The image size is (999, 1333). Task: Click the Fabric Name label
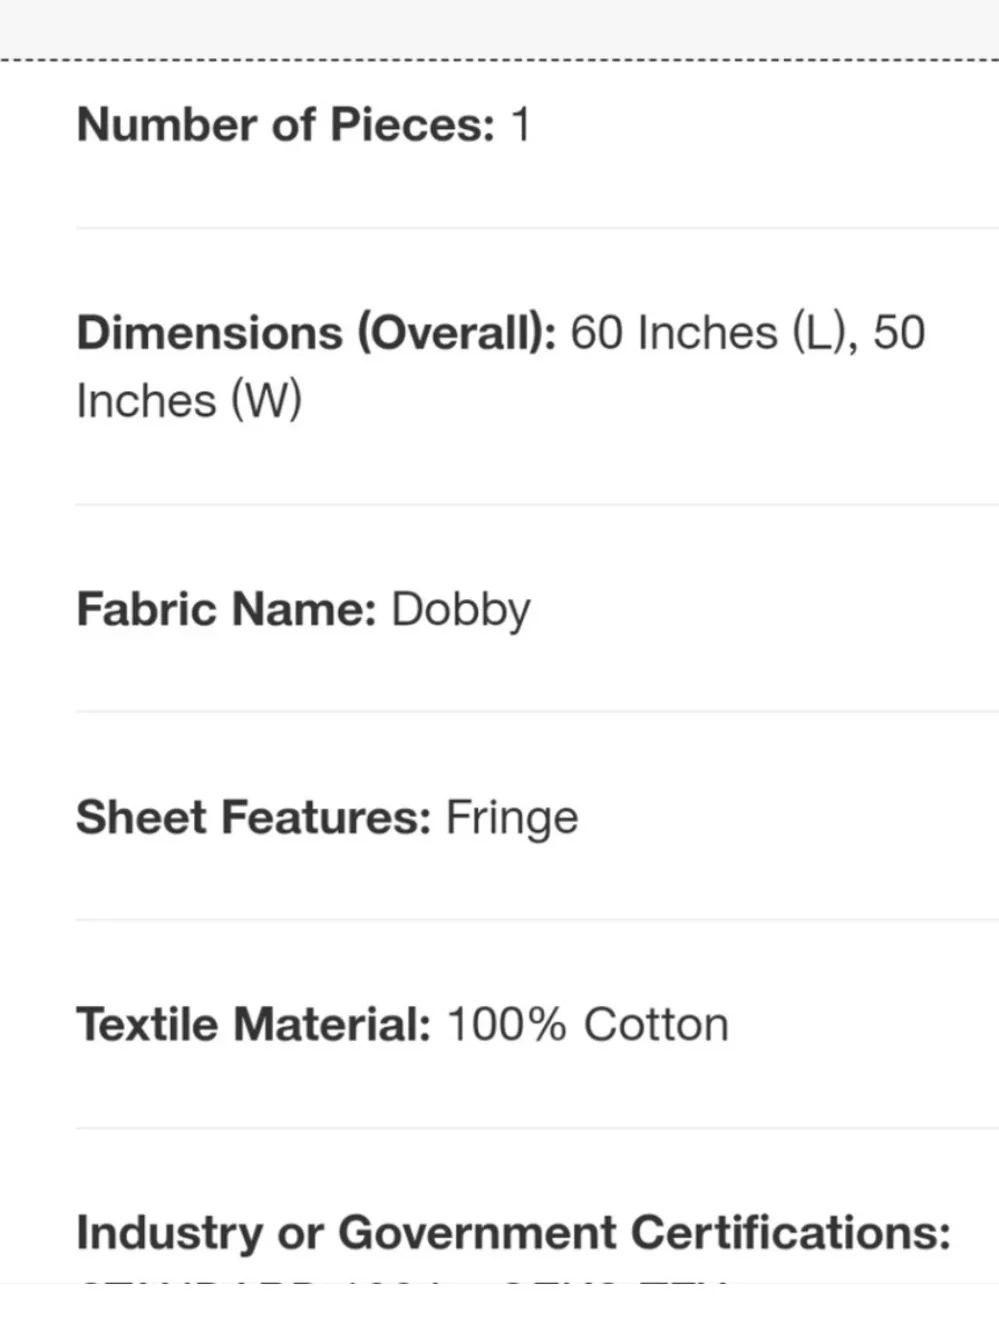pyautogui.click(x=227, y=609)
